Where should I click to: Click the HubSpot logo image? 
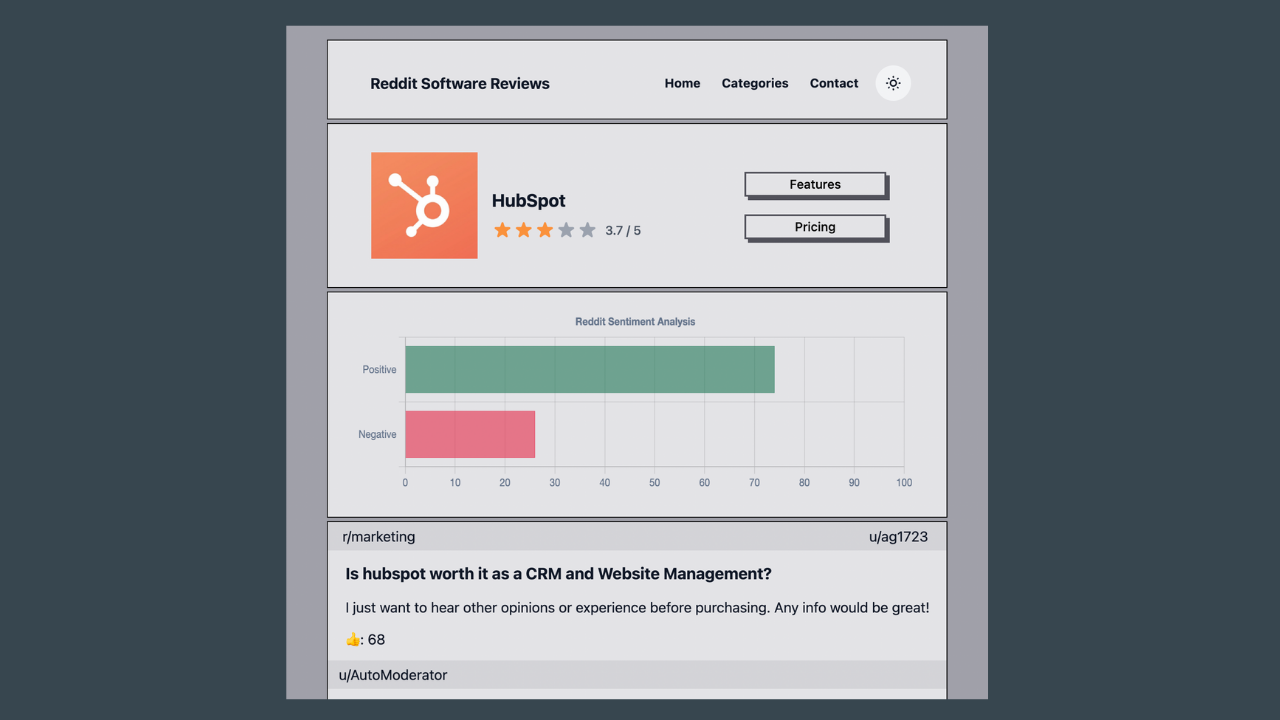coord(424,205)
